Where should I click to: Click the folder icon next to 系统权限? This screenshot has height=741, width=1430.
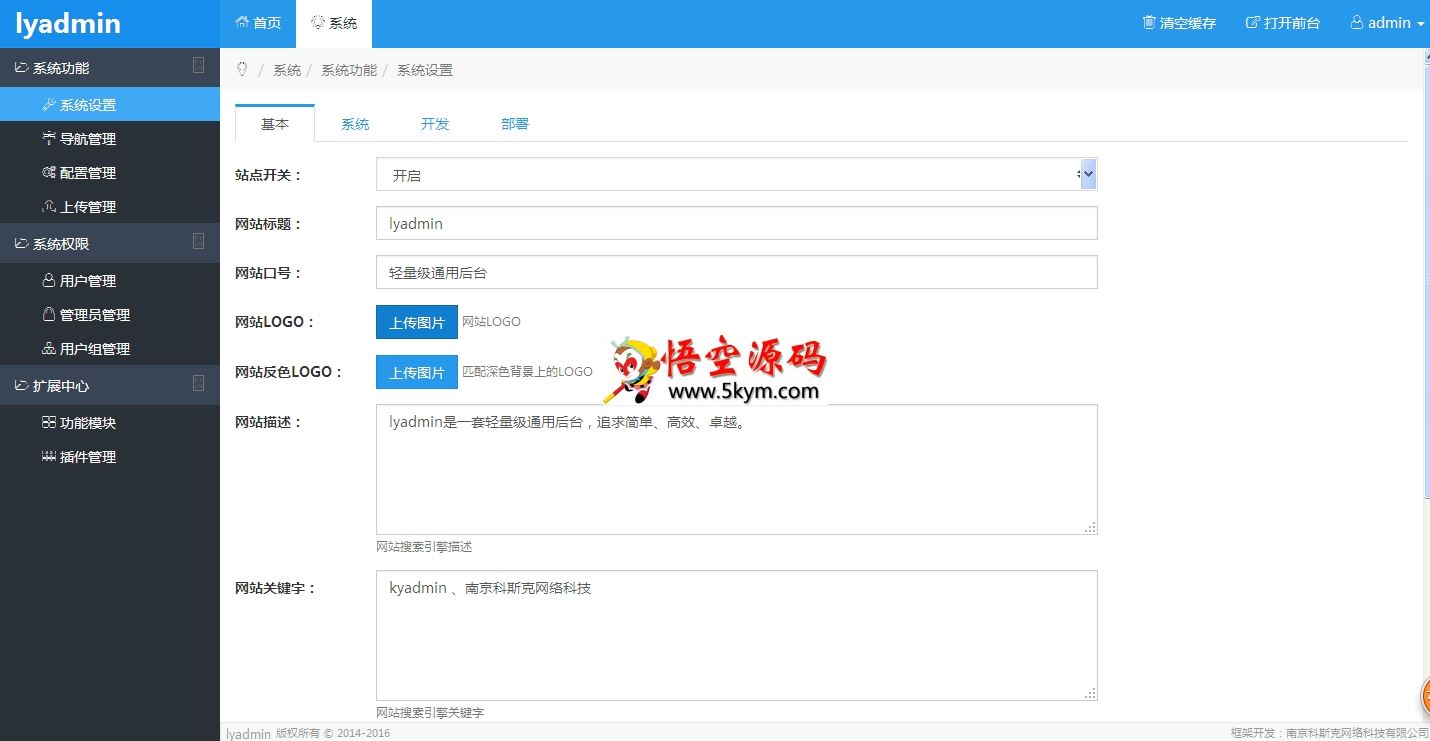click(x=21, y=243)
